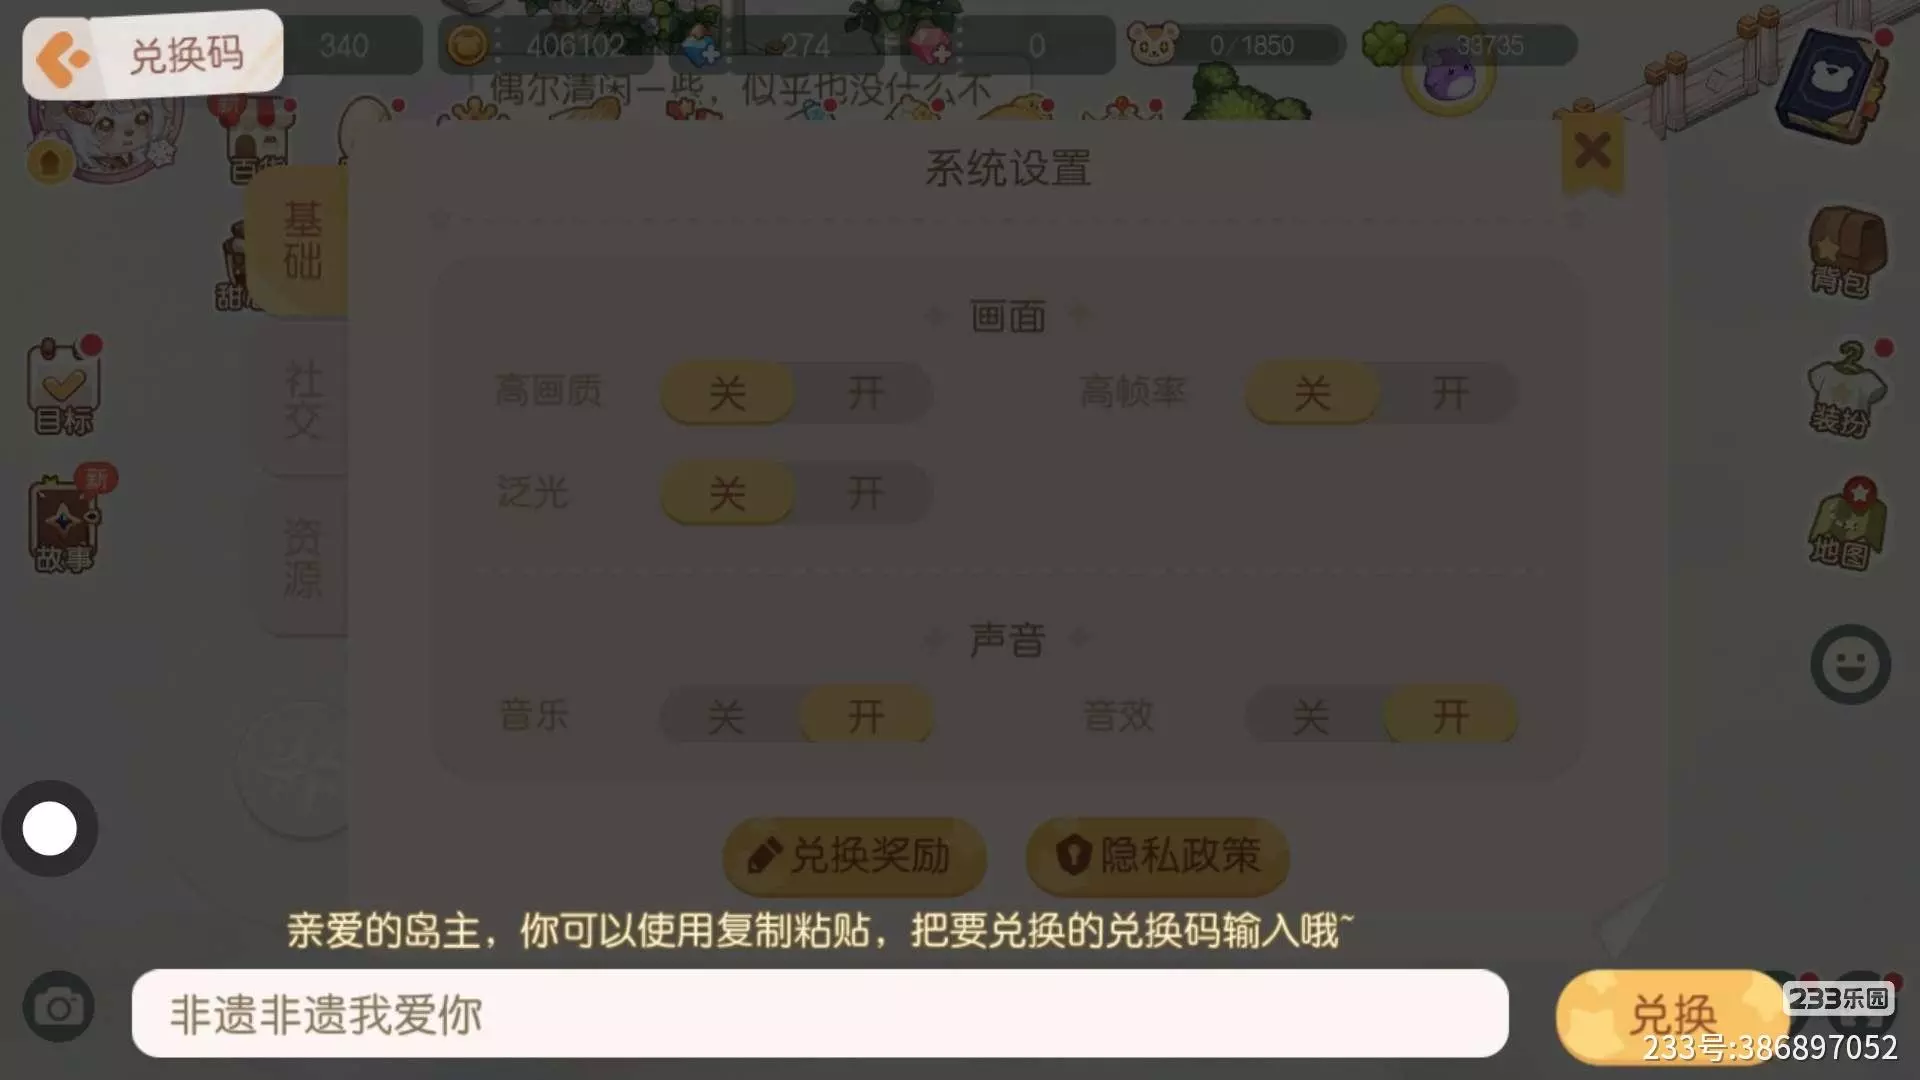Switch 泛光 bloom to 开

click(x=865, y=493)
